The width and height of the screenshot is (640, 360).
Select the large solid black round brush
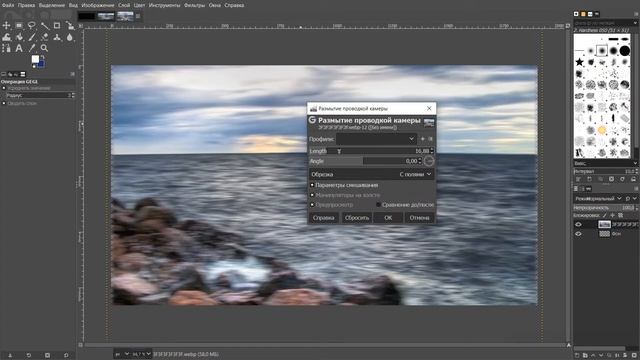pyautogui.click(x=625, y=51)
